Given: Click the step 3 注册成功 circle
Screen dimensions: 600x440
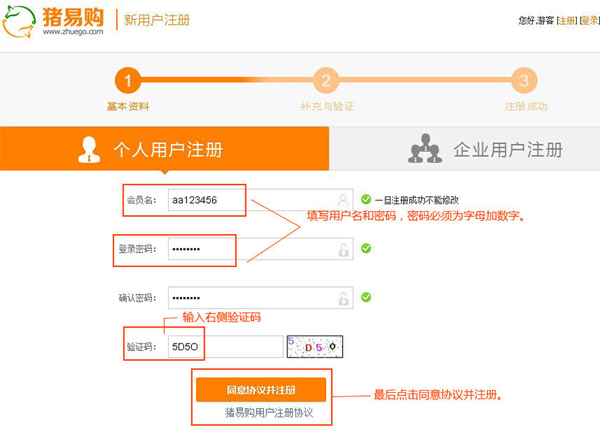Looking at the screenshot, I should coord(524,81).
